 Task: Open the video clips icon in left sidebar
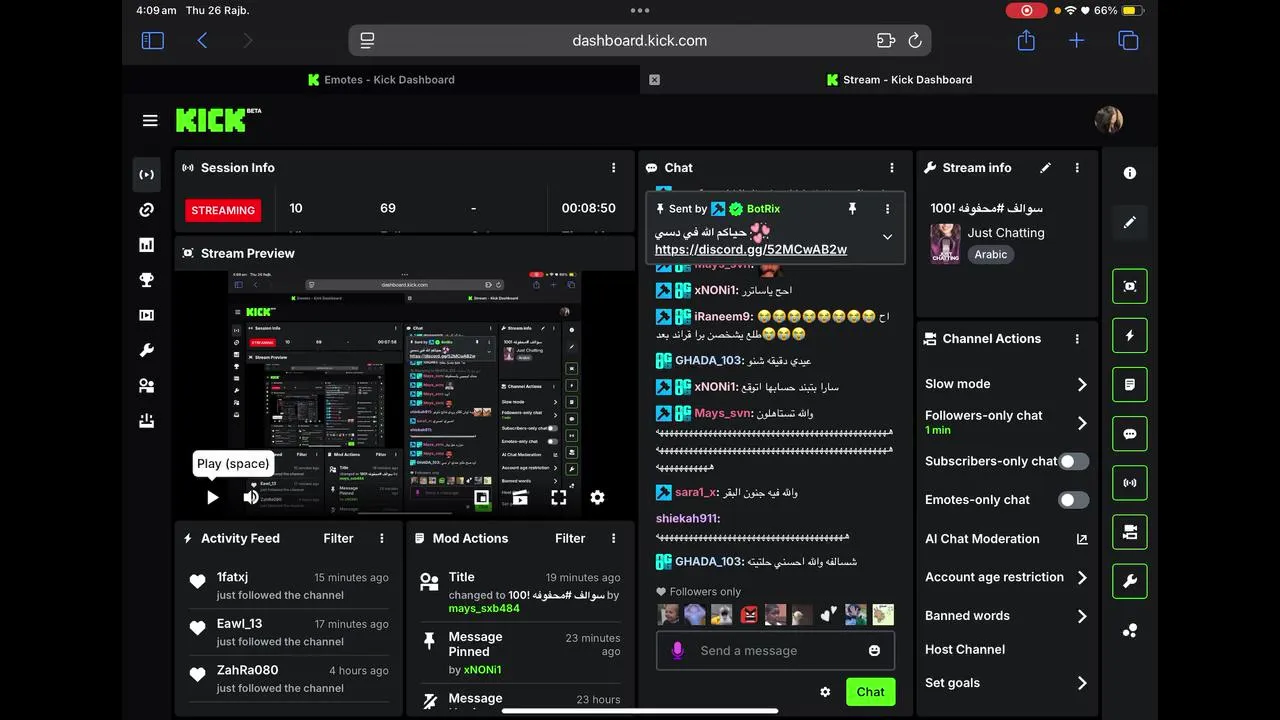tap(147, 315)
